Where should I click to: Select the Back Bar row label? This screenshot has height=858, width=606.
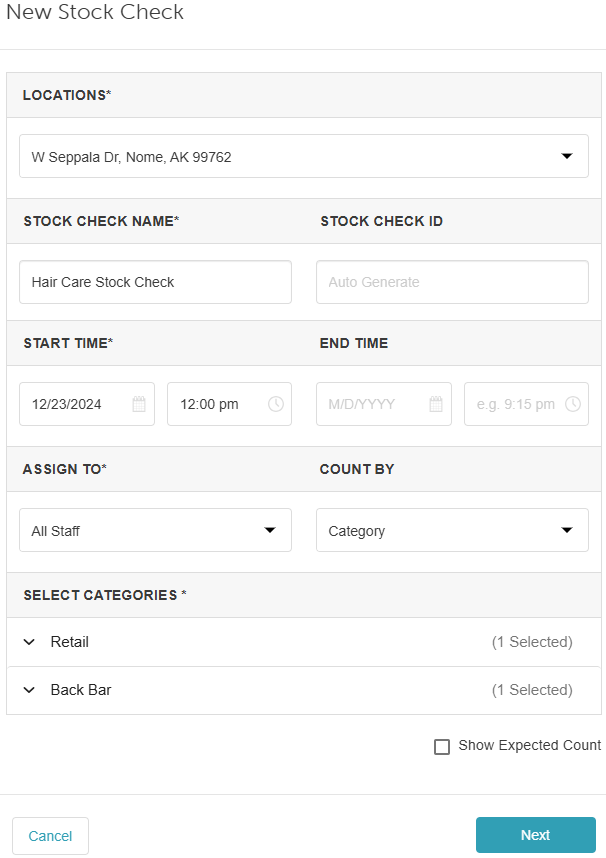[x=81, y=690]
